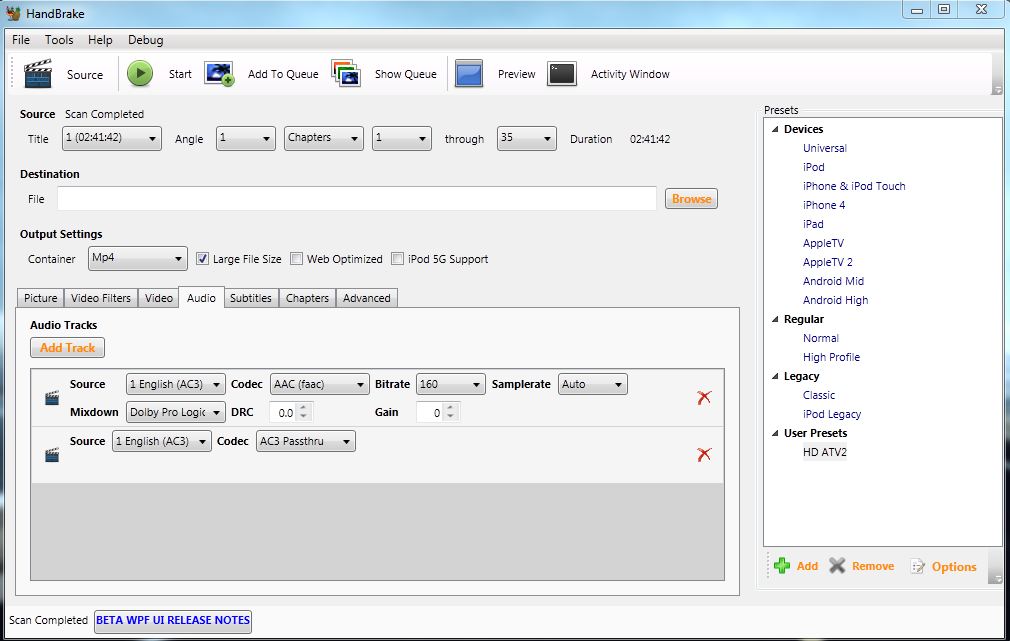Select the Android High preset

[835, 300]
